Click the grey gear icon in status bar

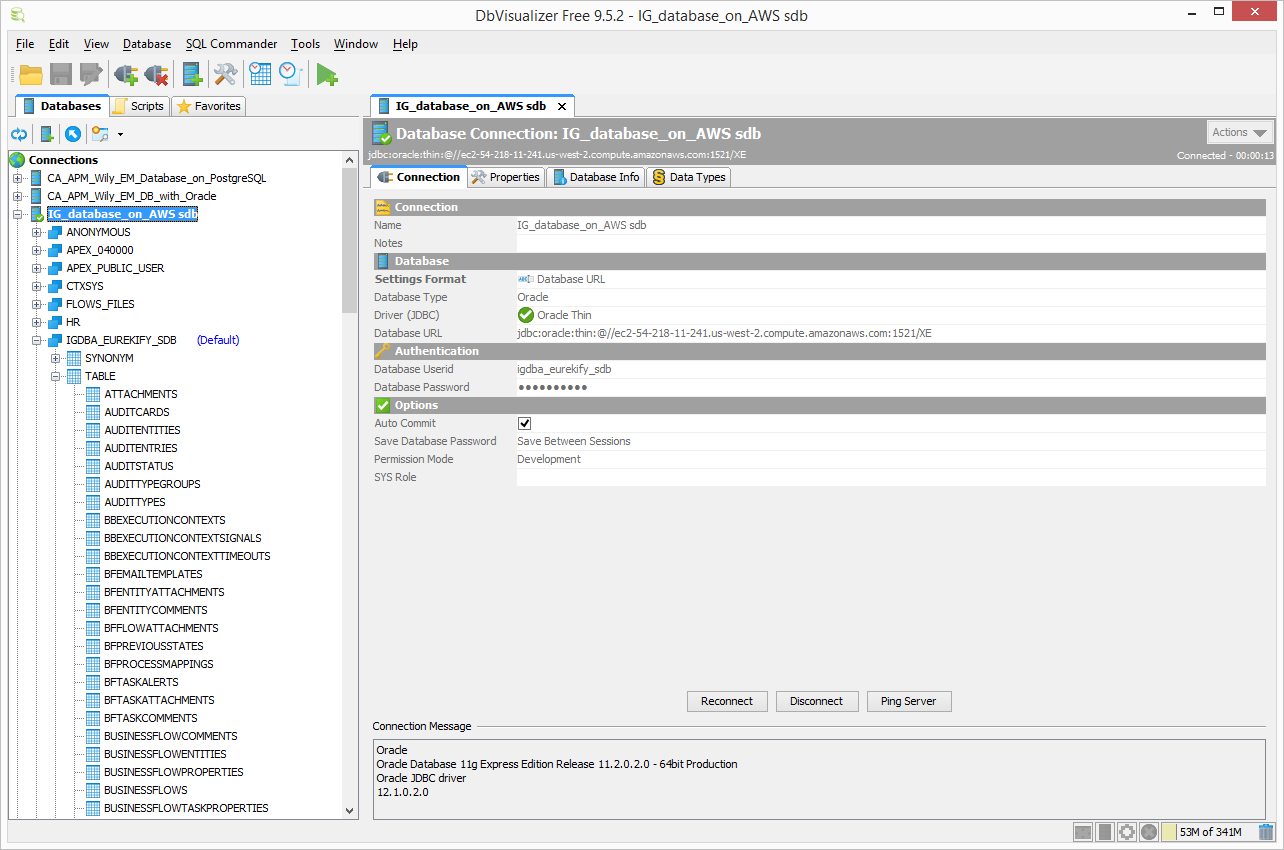click(x=1127, y=831)
